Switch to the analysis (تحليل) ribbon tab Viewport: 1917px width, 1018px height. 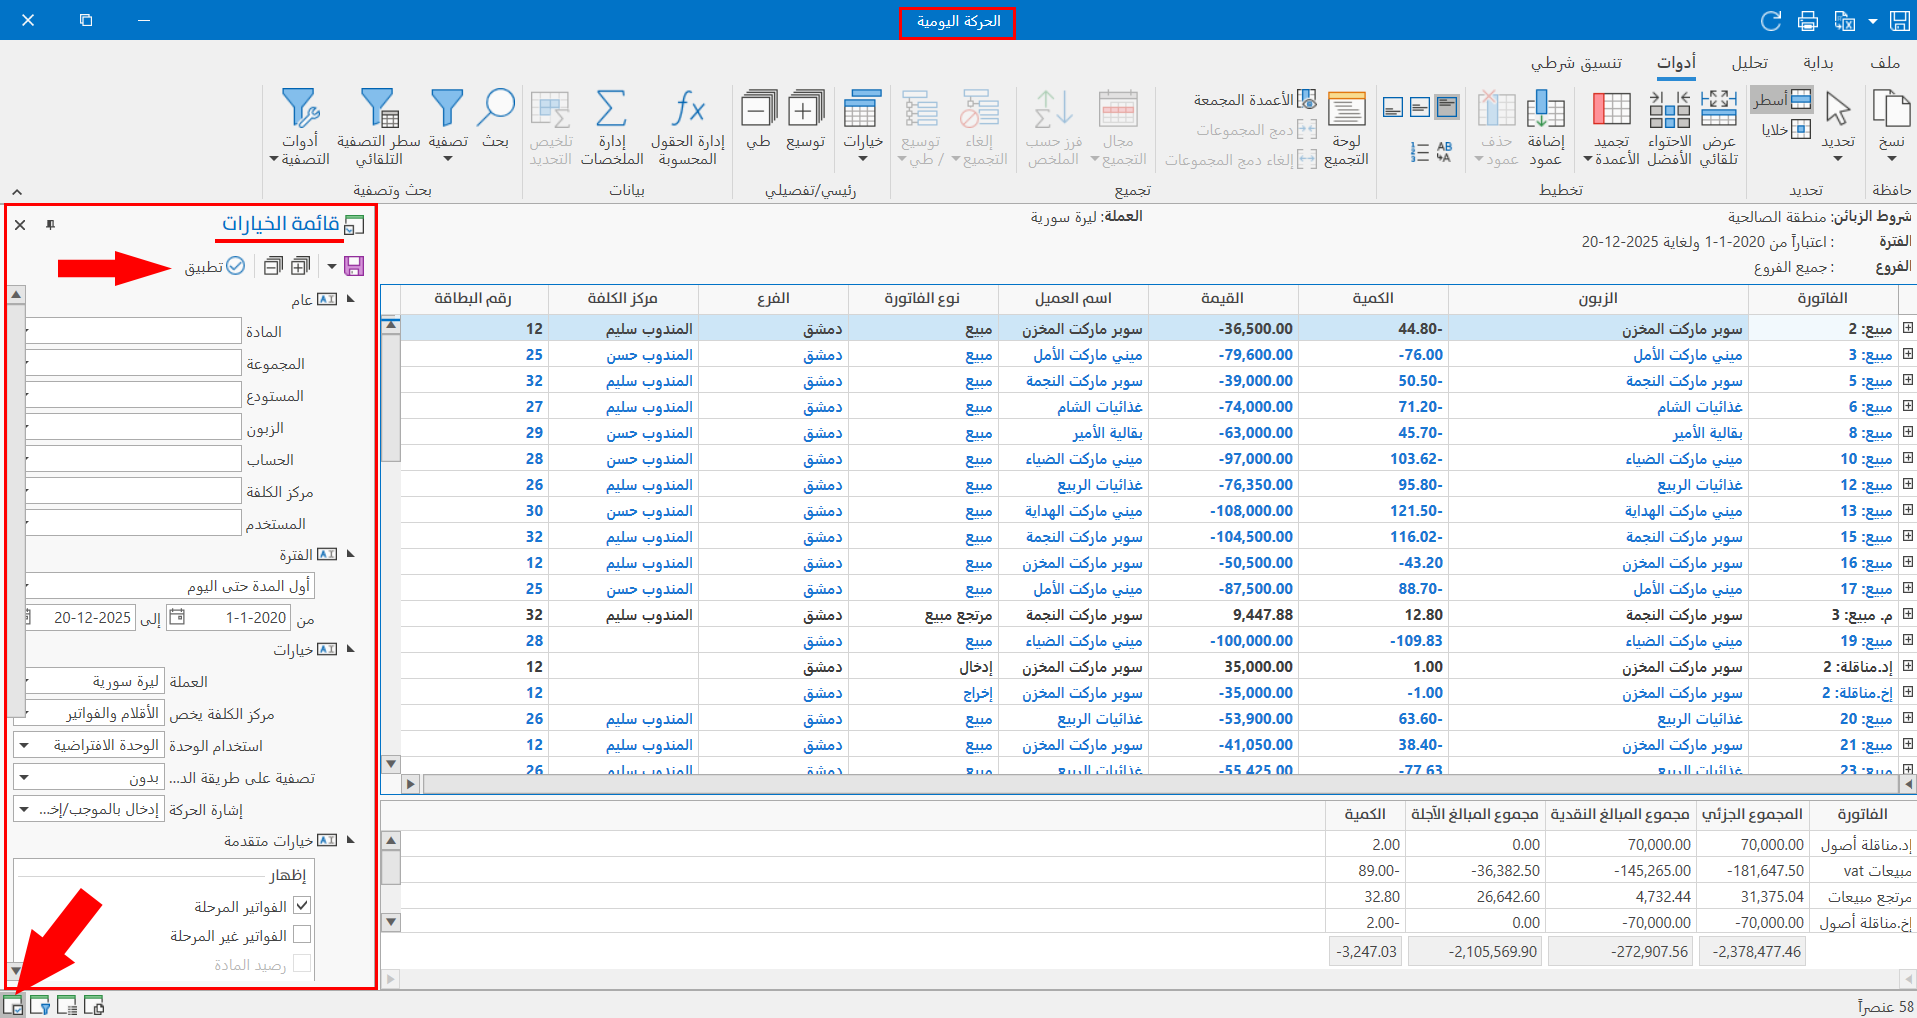[x=1749, y=63]
